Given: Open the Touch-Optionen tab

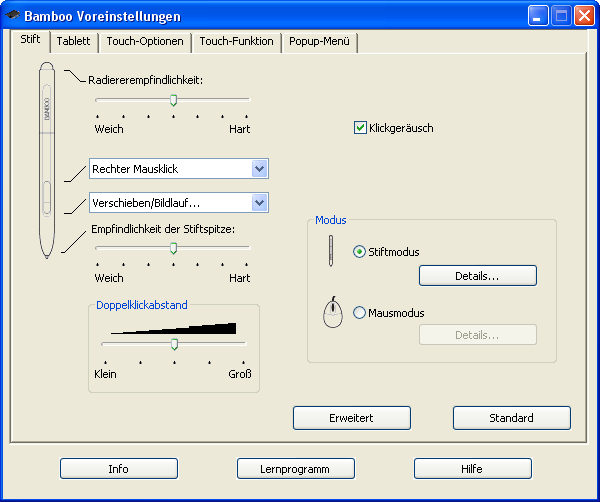Looking at the screenshot, I should tap(145, 42).
